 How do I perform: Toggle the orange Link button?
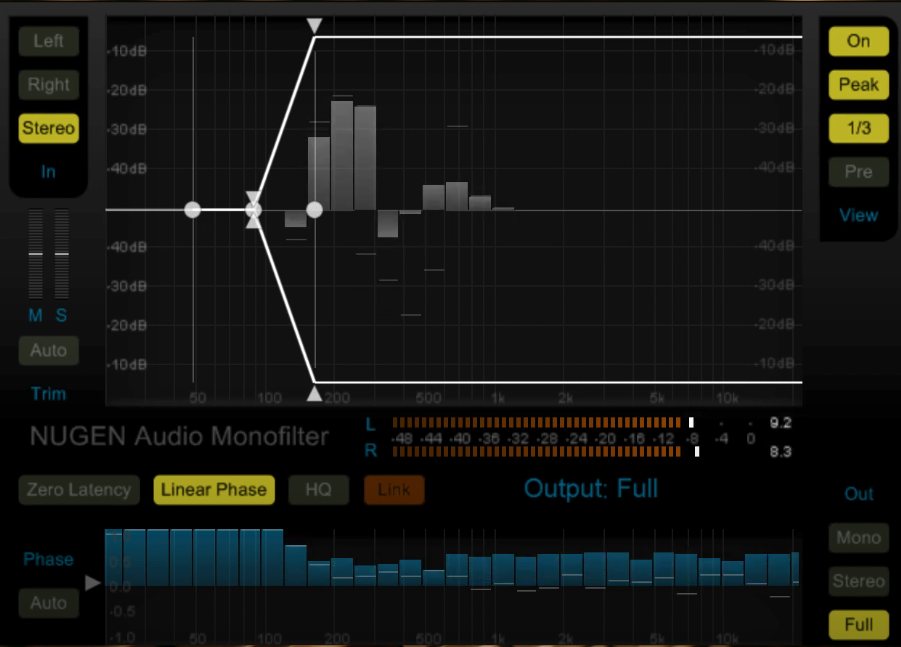394,490
